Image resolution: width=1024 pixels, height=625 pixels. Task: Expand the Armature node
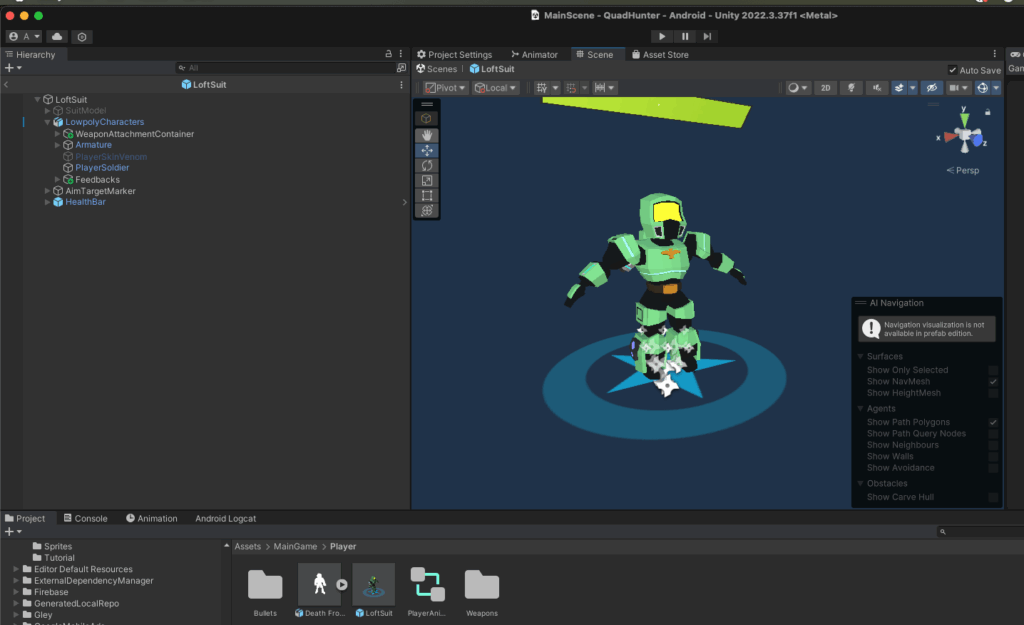coord(57,145)
